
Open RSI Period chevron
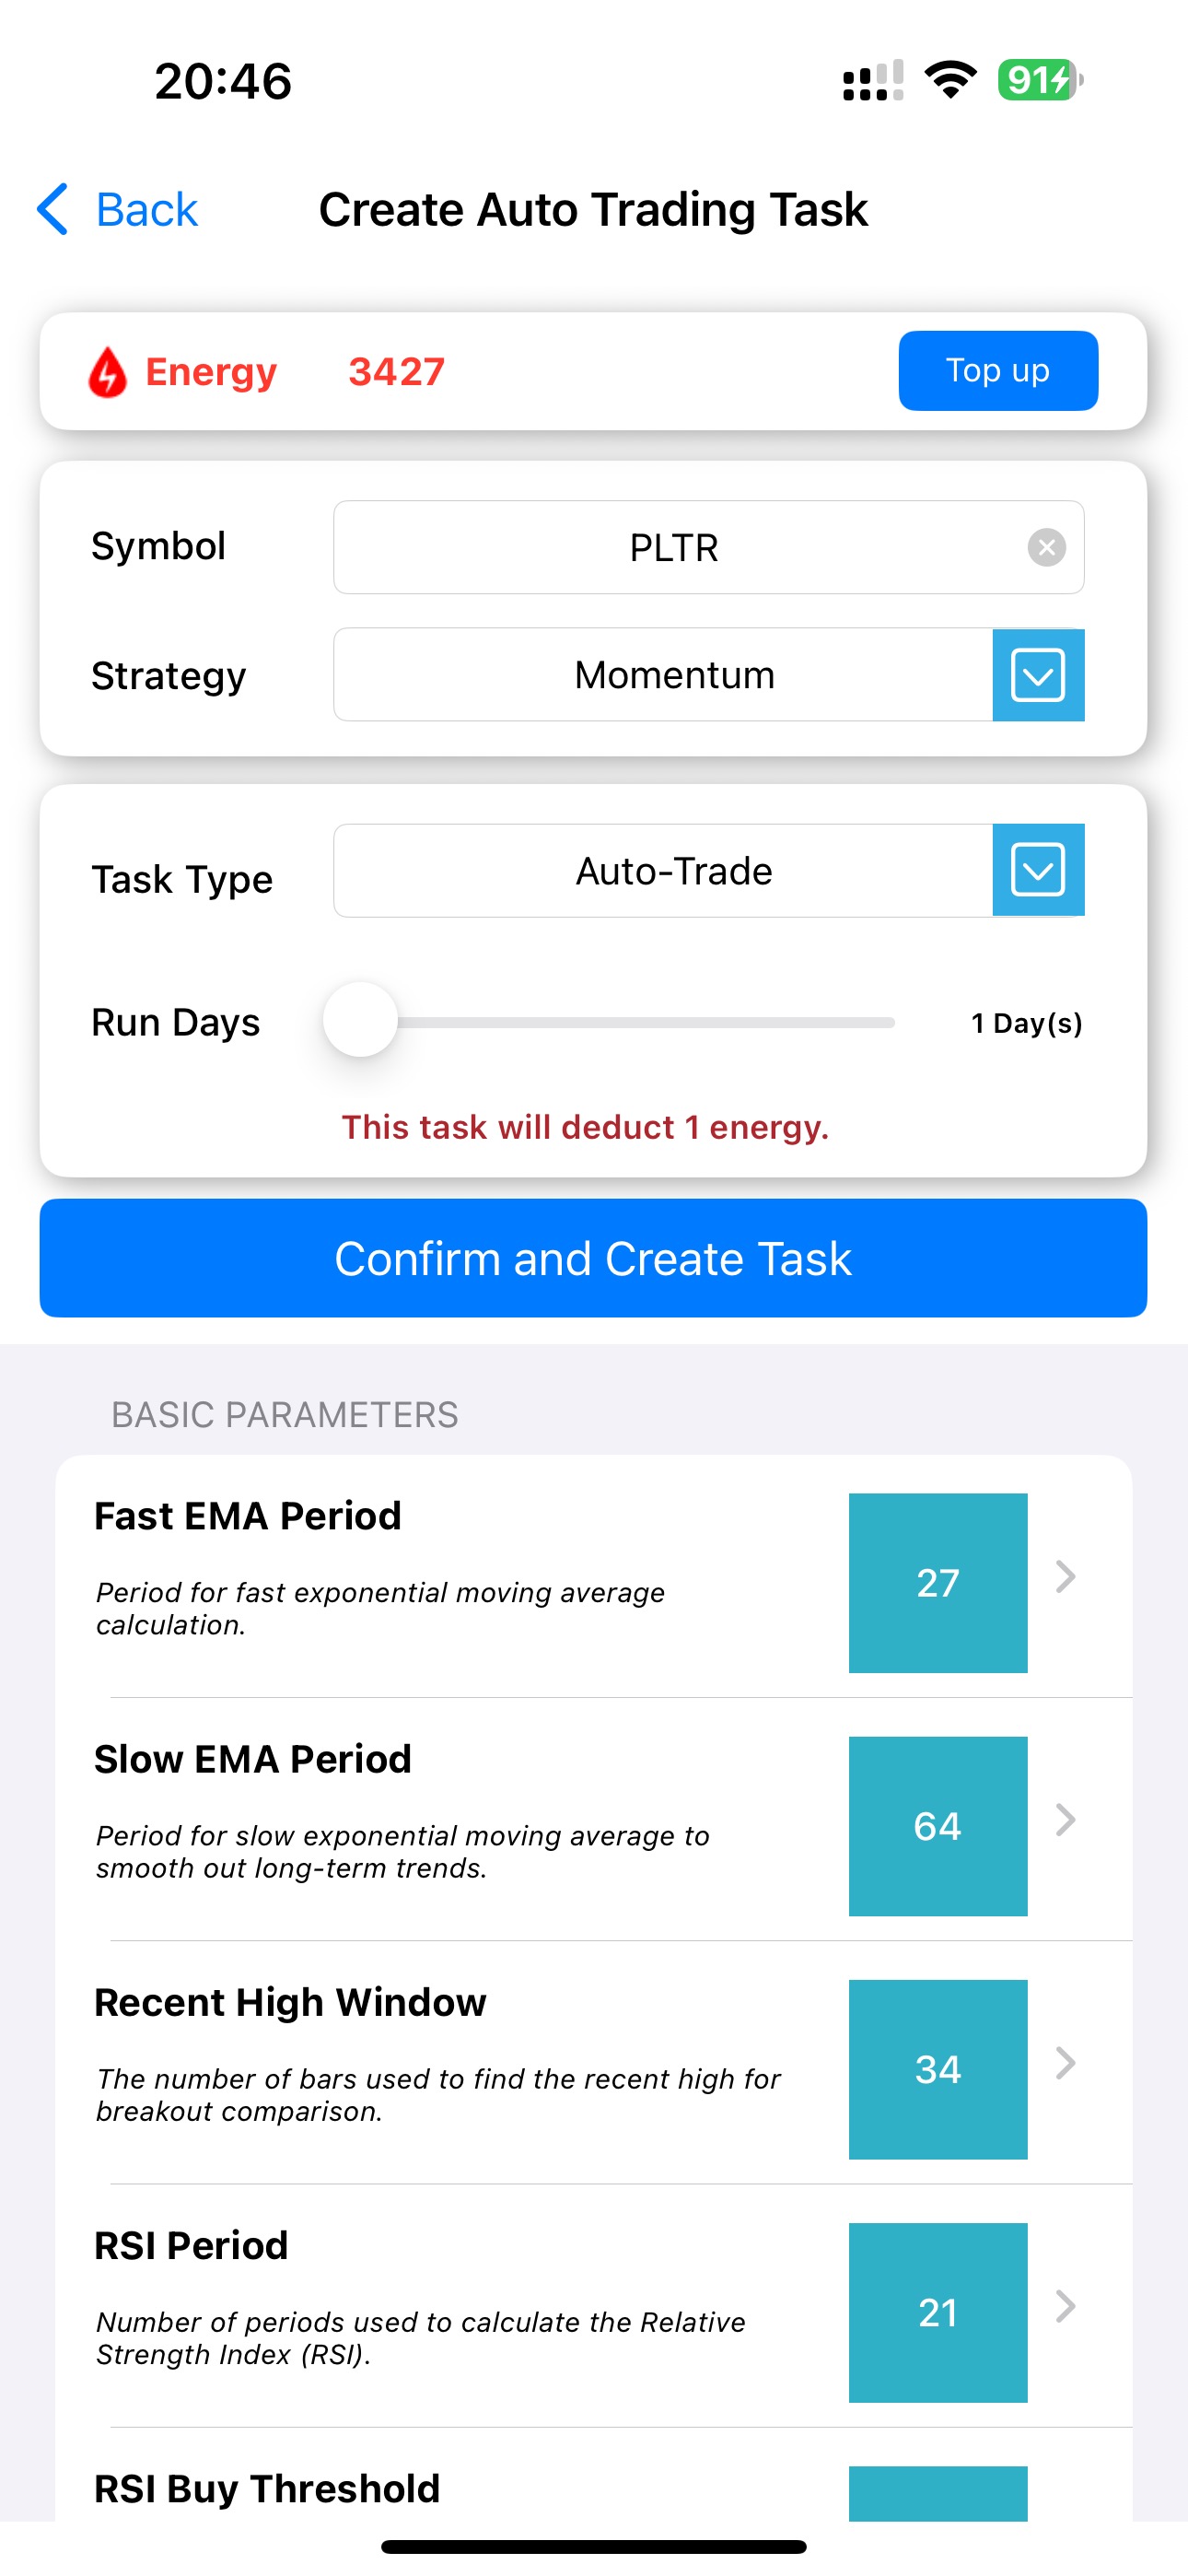1066,2306
